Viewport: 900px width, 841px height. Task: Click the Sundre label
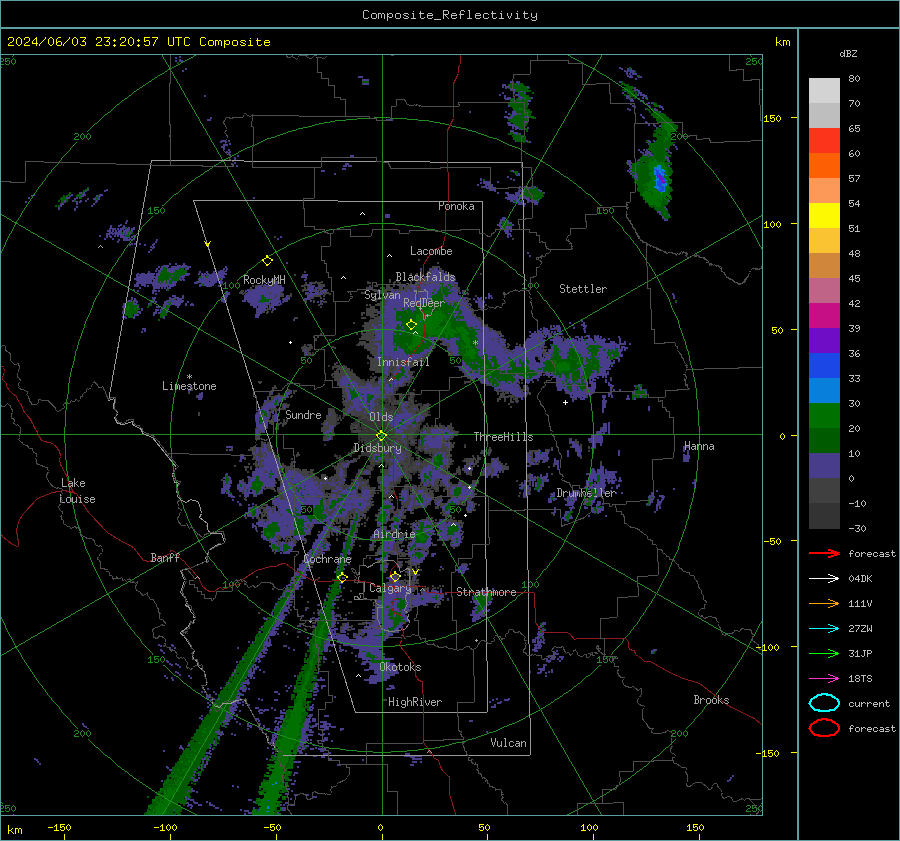pos(303,414)
